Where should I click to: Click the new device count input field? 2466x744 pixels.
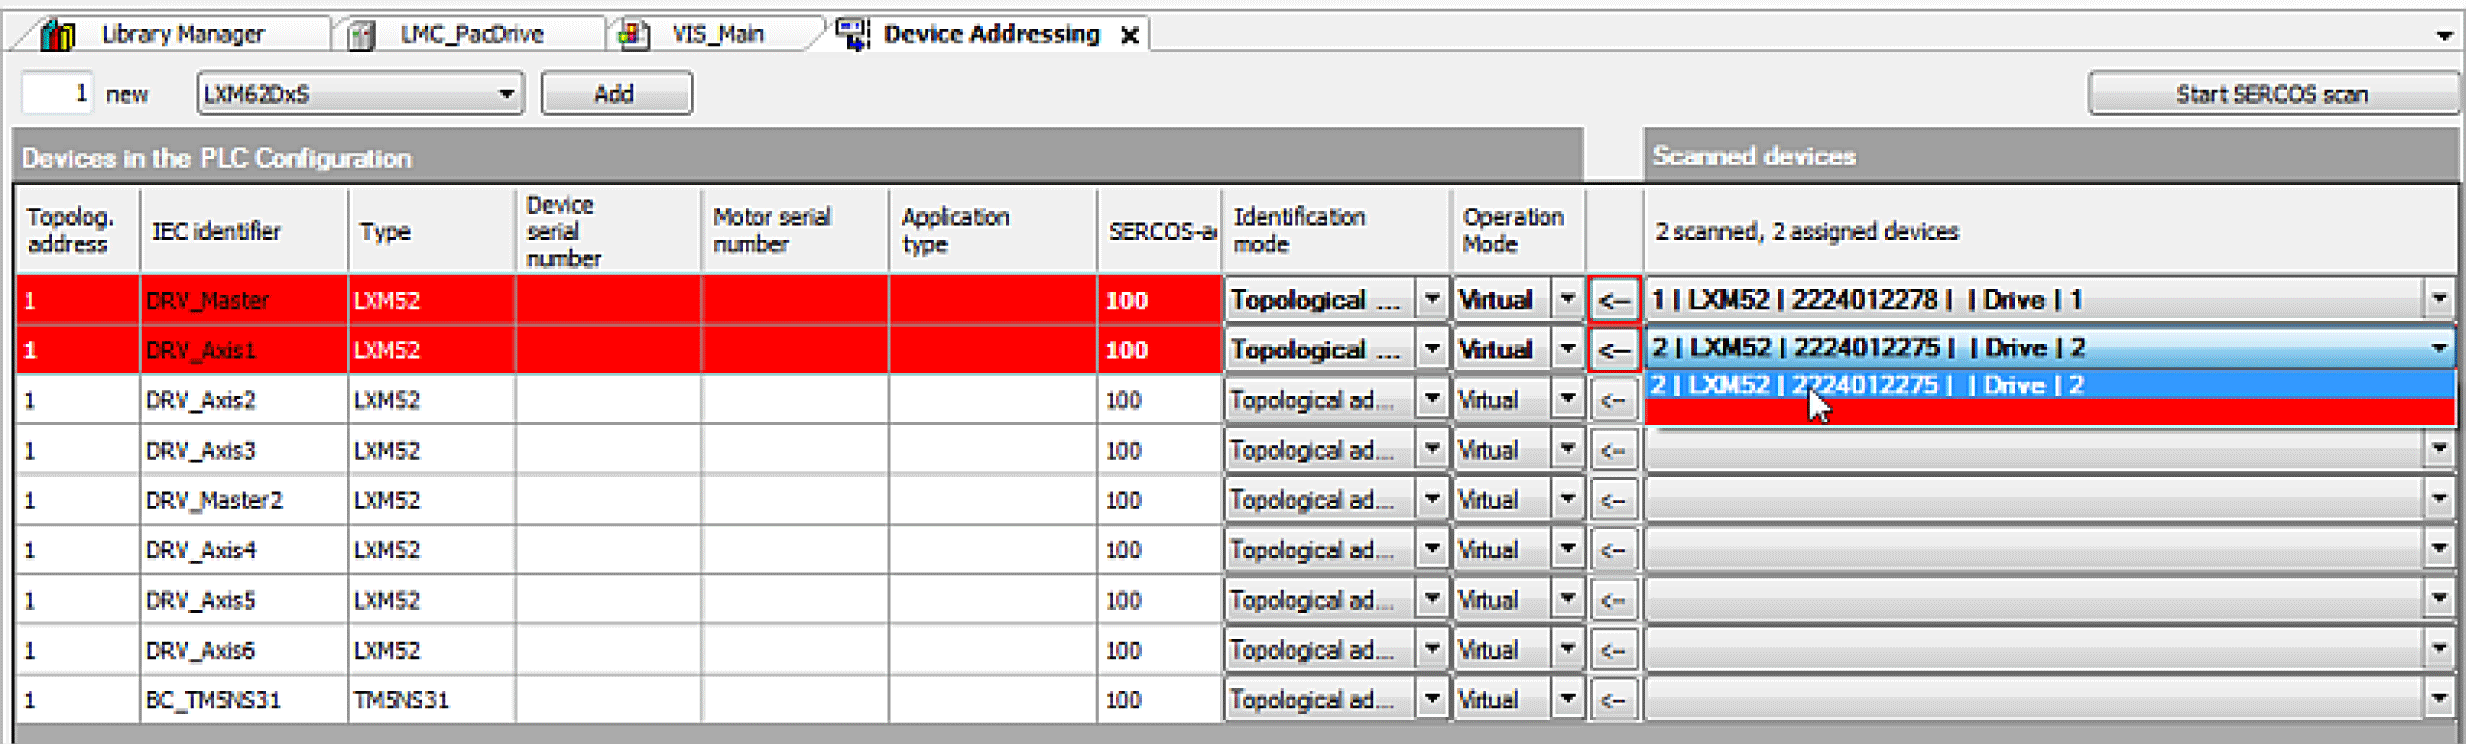tap(58, 94)
